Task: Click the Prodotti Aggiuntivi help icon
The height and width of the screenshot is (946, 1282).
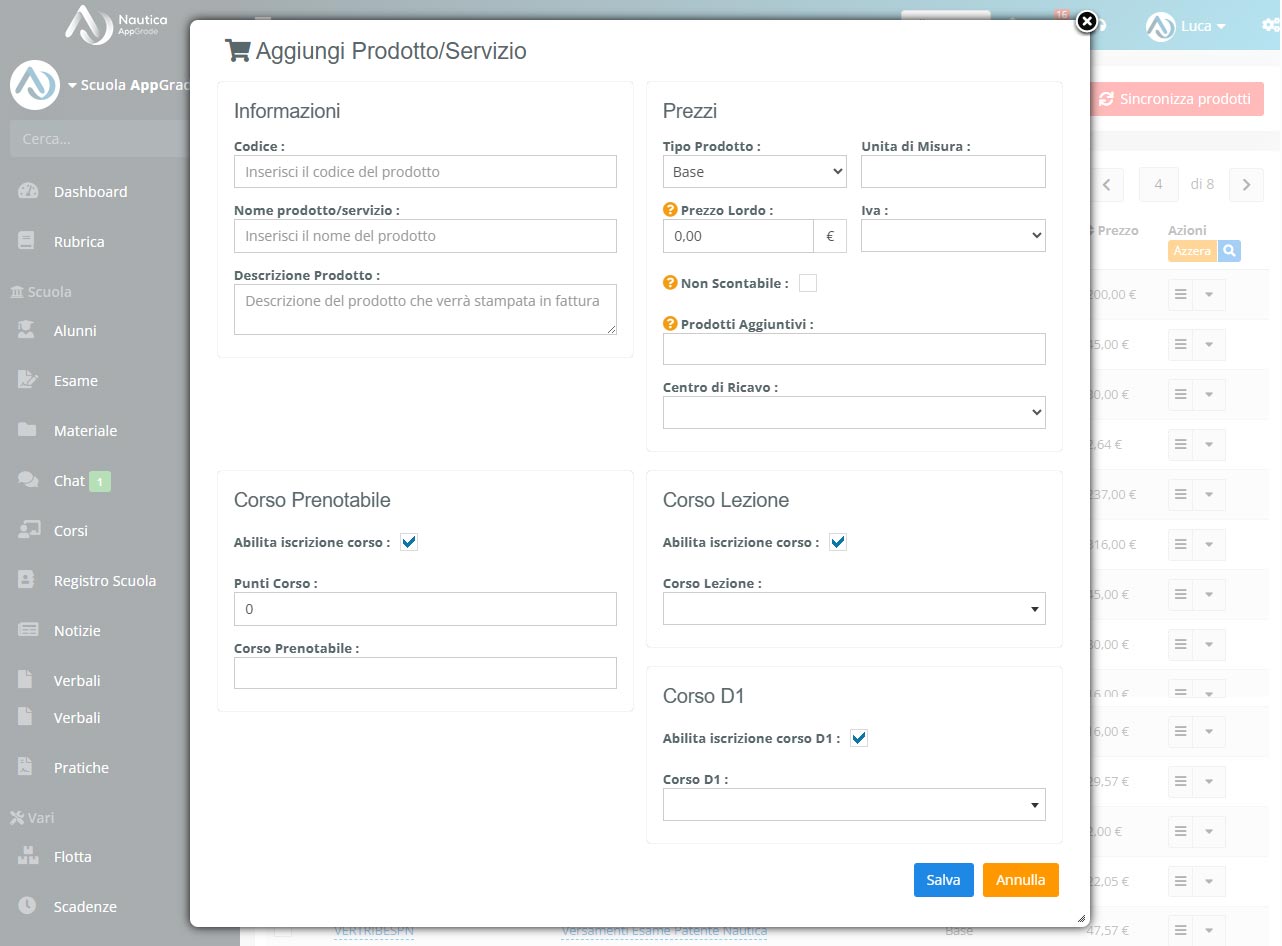Action: [670, 324]
